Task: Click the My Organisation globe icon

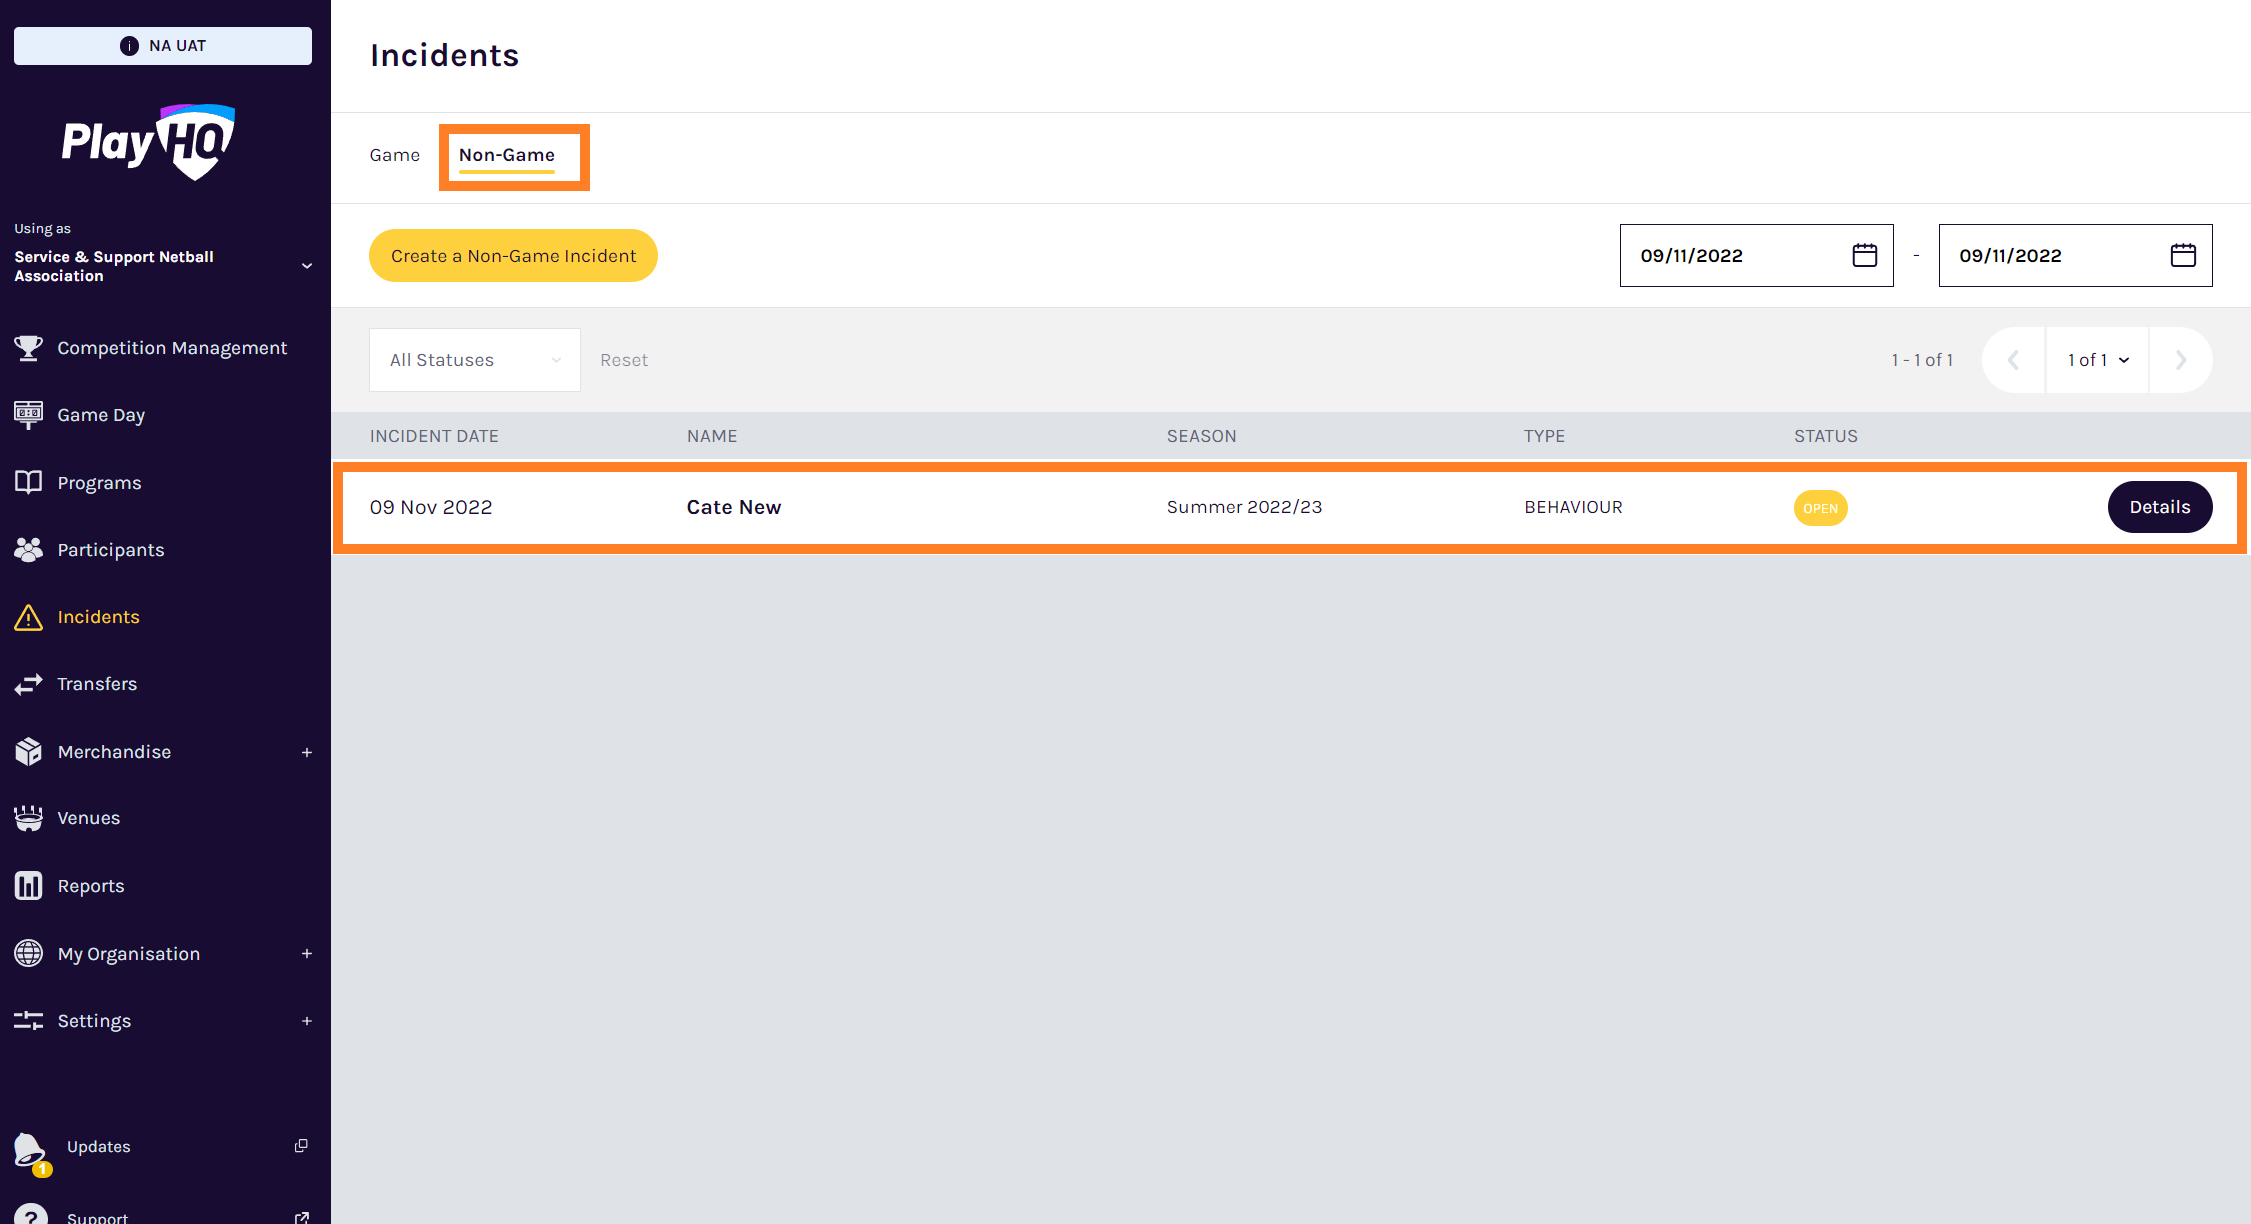Action: (x=28, y=954)
